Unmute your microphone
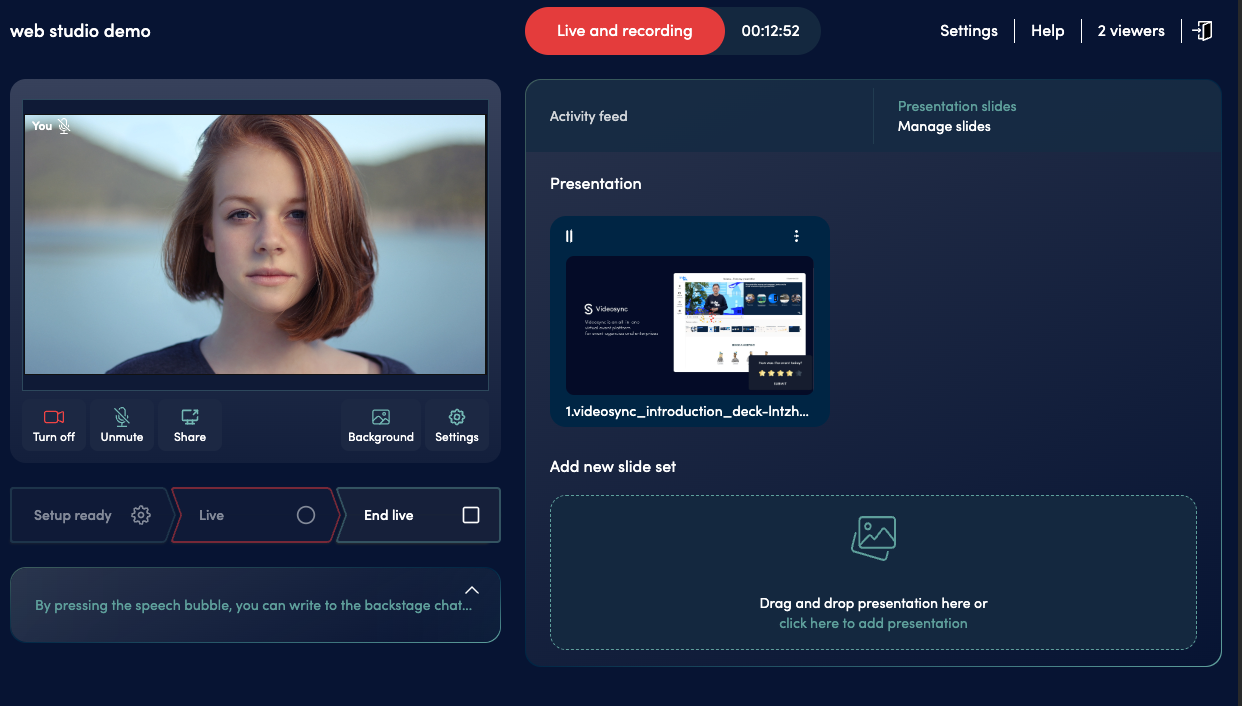 (121, 424)
